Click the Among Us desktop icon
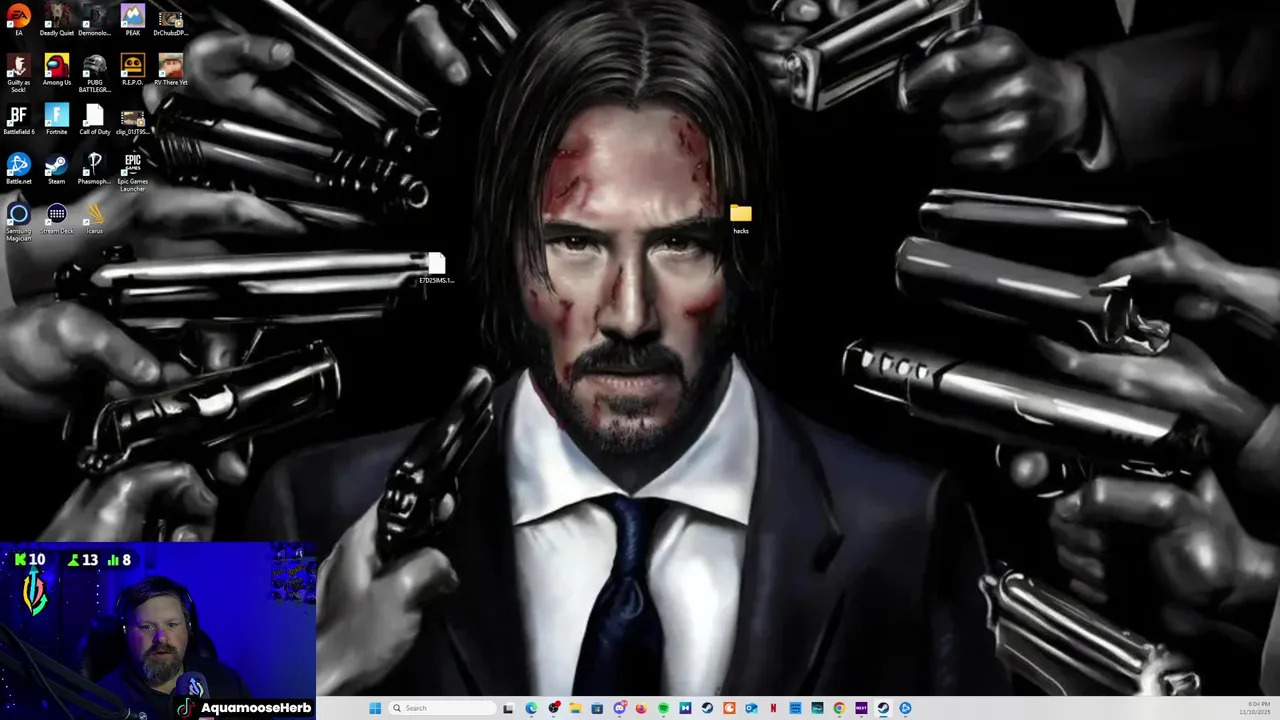Image resolution: width=1280 pixels, height=720 pixels. [57, 70]
